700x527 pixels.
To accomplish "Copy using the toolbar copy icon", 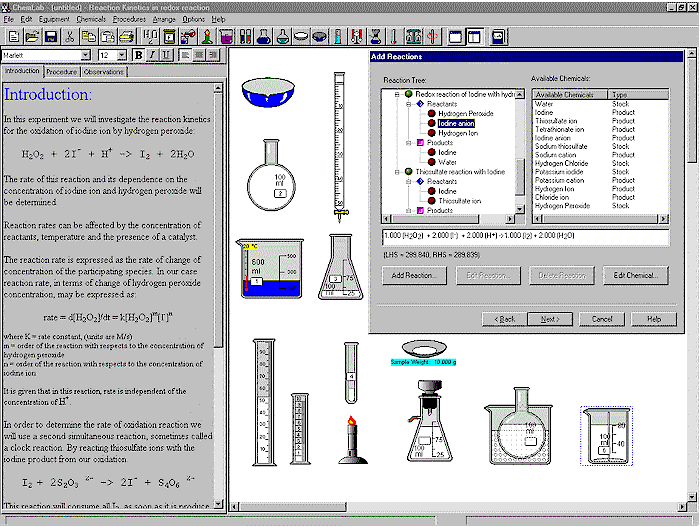I will pyautogui.click(x=88, y=37).
